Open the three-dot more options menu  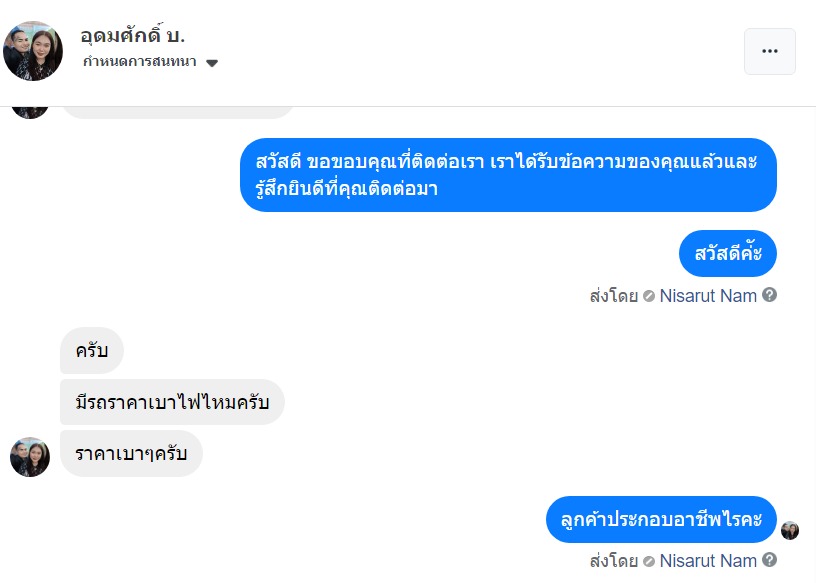click(x=769, y=51)
